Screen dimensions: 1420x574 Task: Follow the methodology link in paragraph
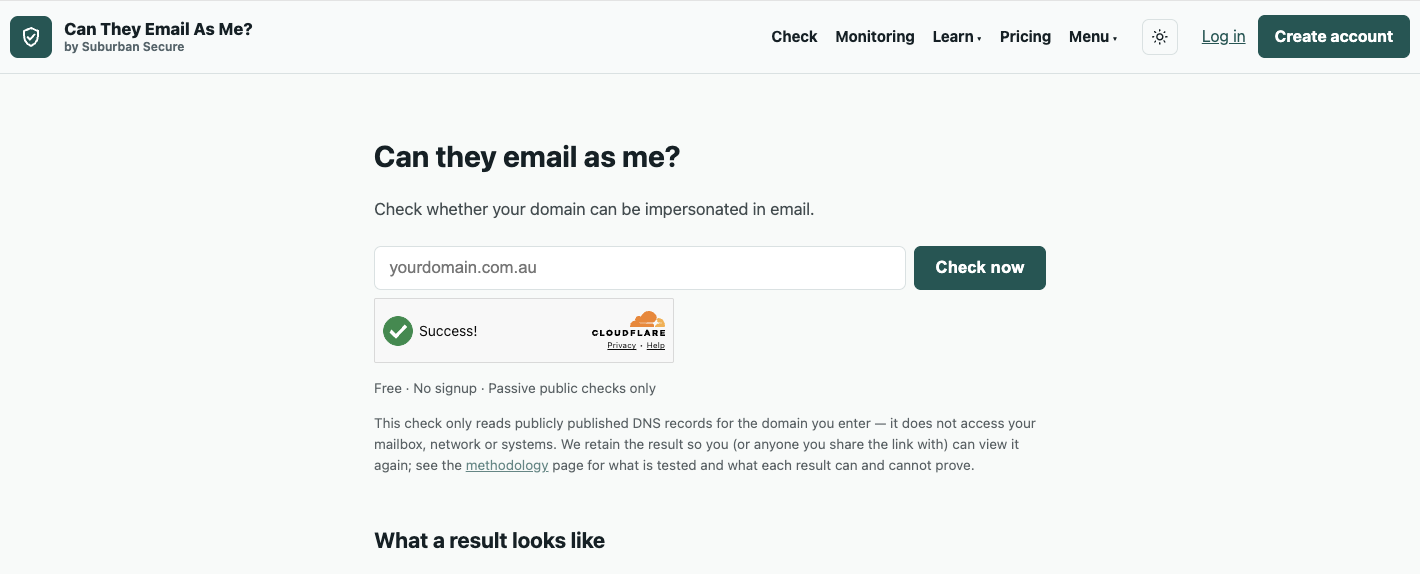(507, 465)
